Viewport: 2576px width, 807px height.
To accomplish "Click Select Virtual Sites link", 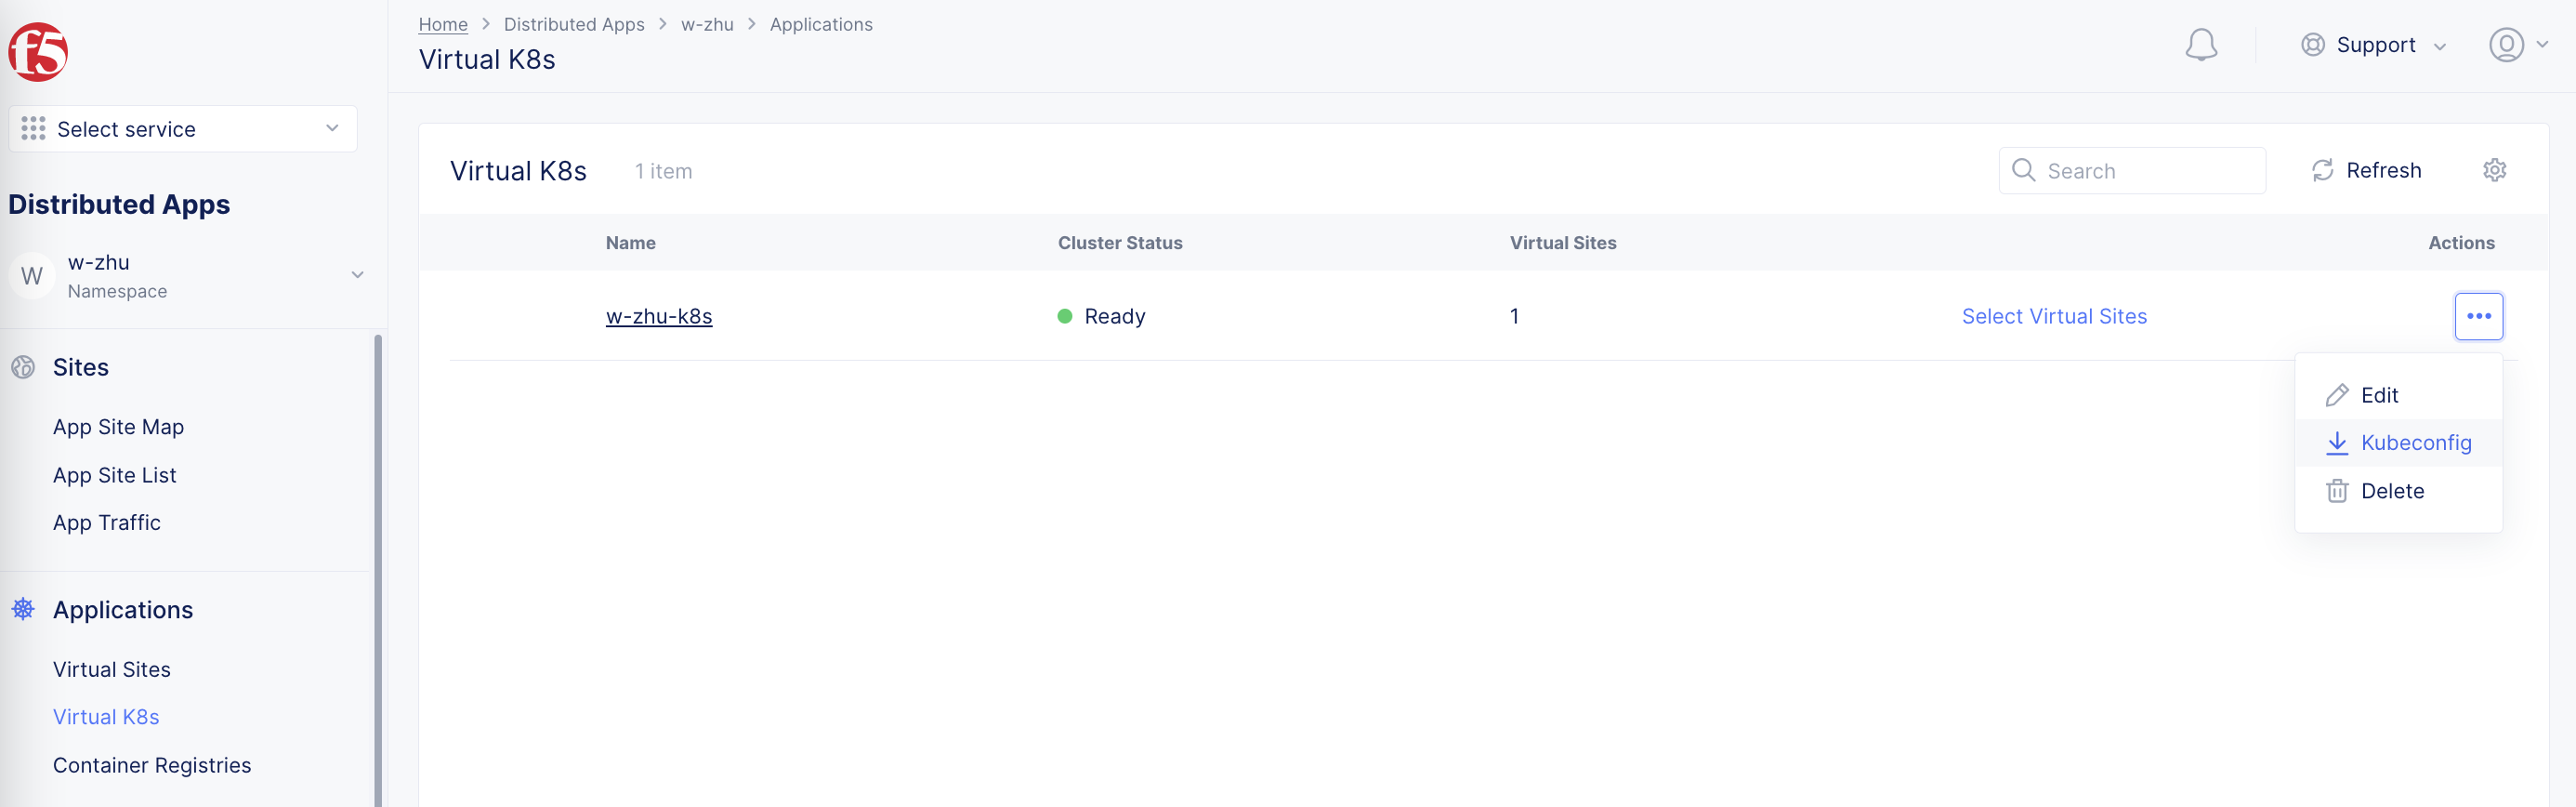I will point(2054,316).
